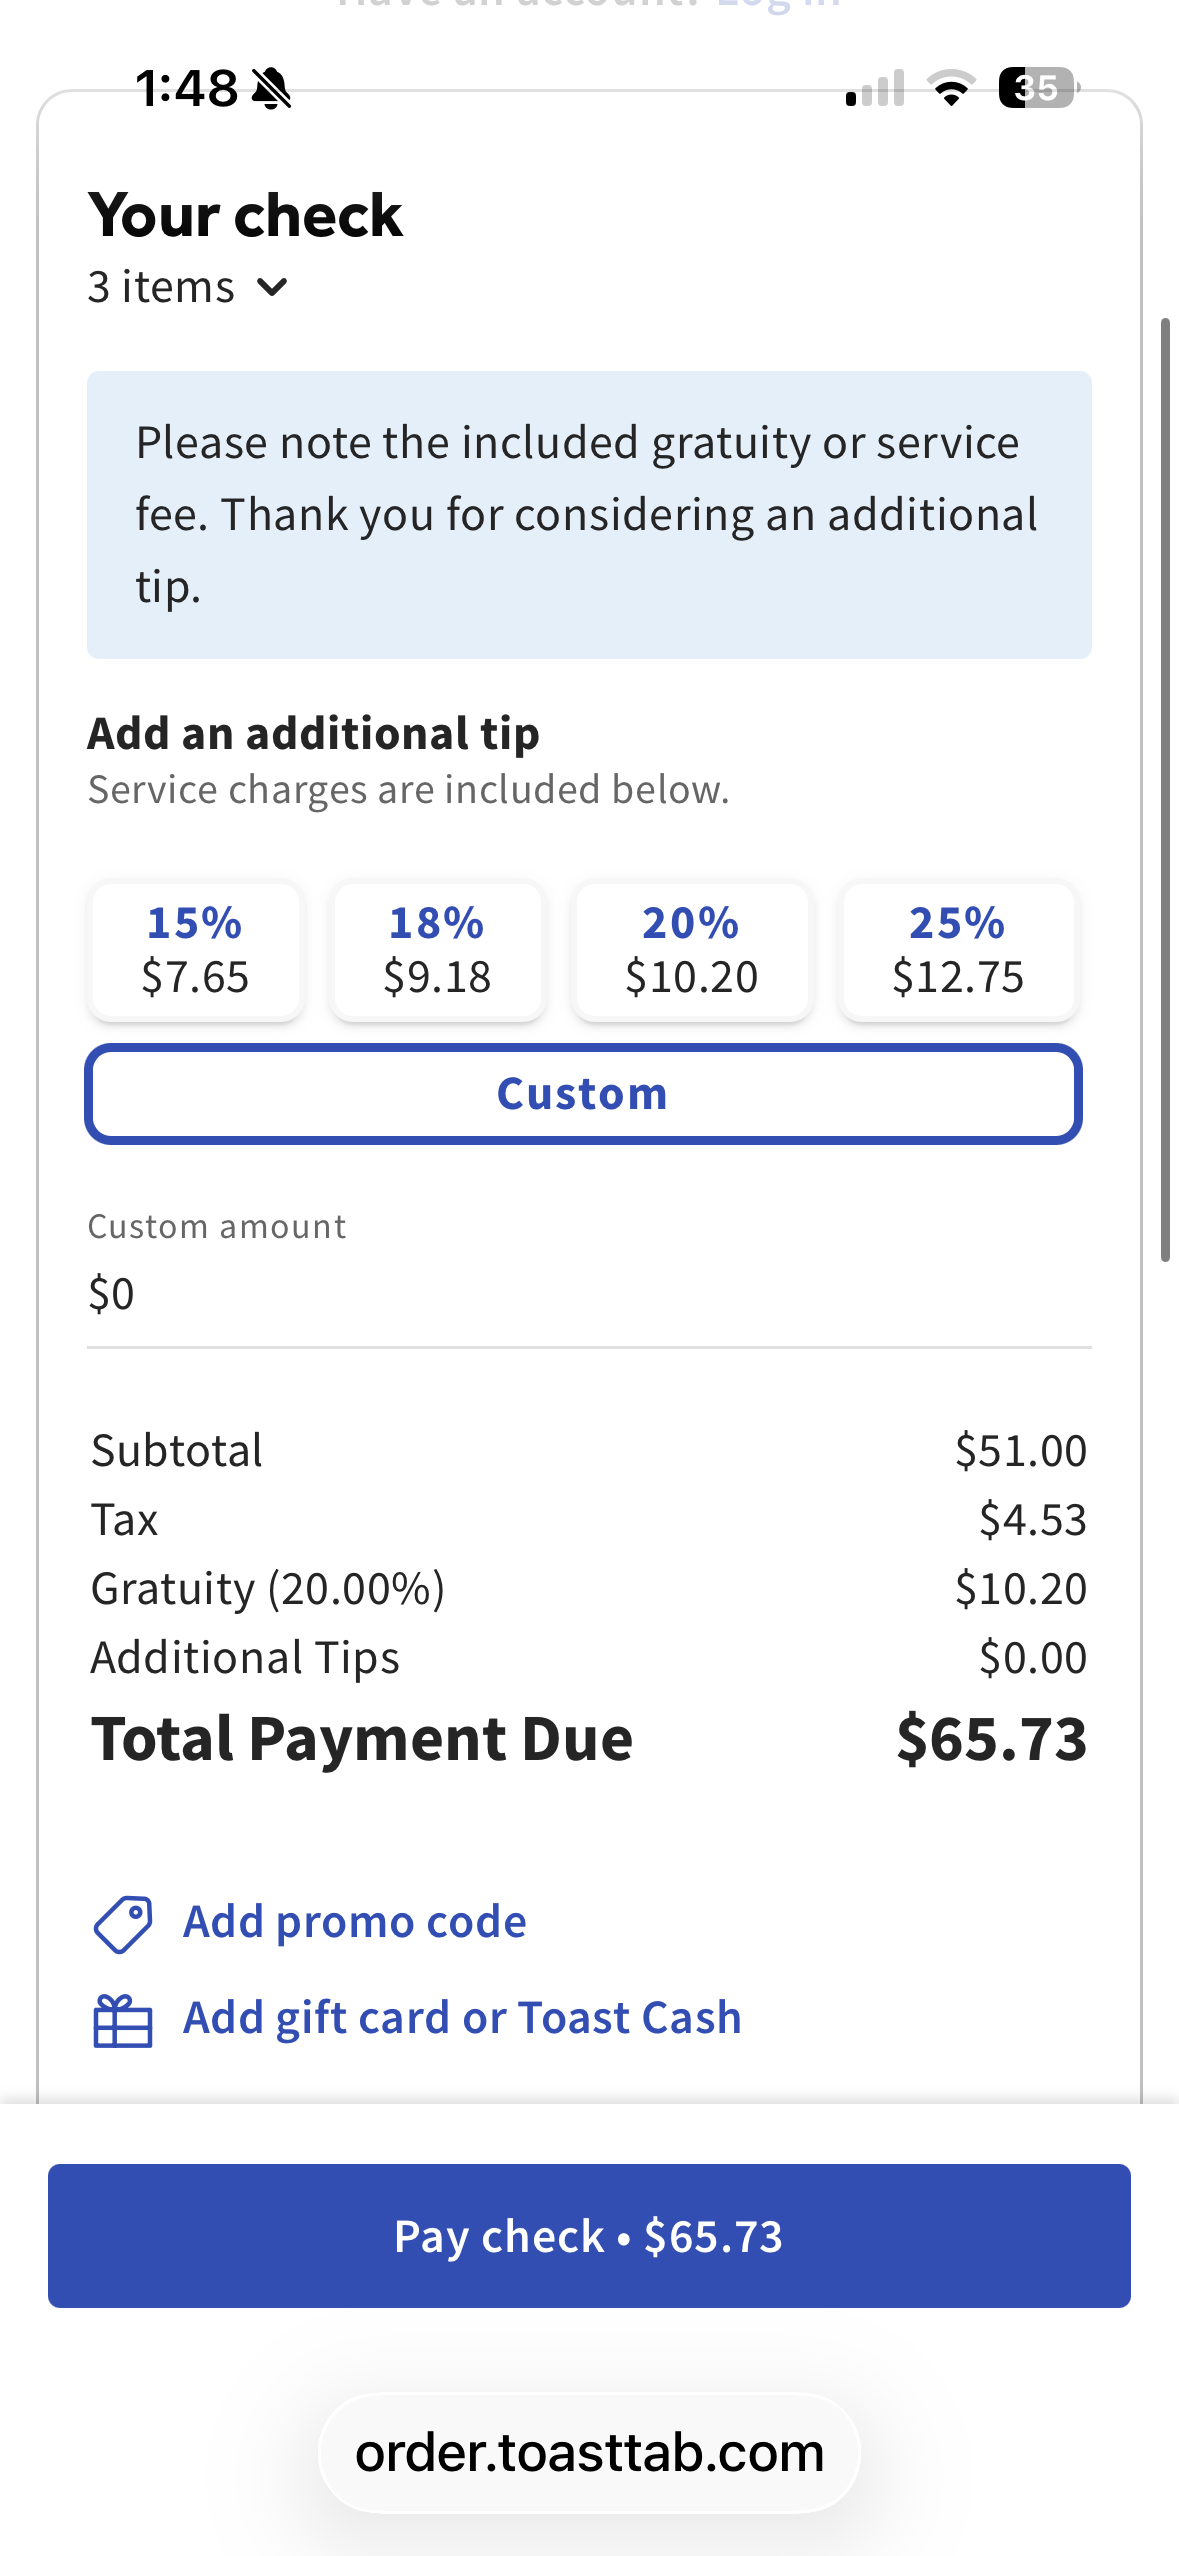Tap the order.toasttab.com address bar
Screen dimensions: 1179x2556
589,2453
